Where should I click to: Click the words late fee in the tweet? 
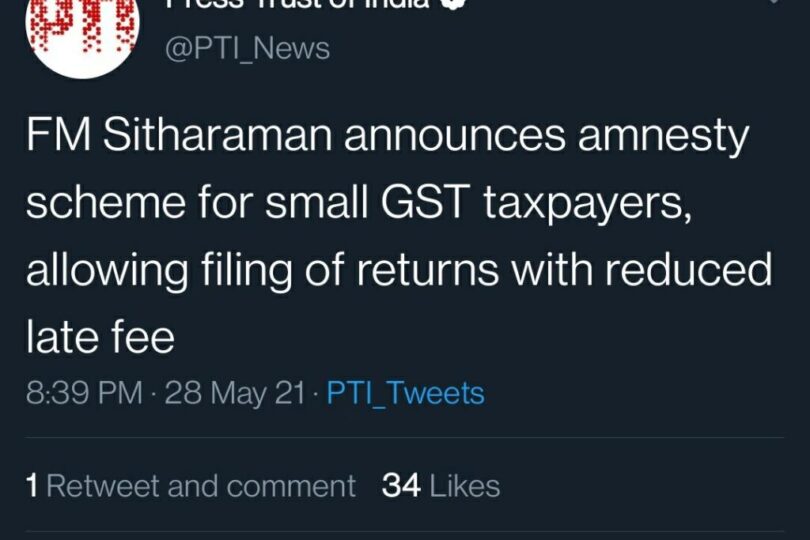100,338
